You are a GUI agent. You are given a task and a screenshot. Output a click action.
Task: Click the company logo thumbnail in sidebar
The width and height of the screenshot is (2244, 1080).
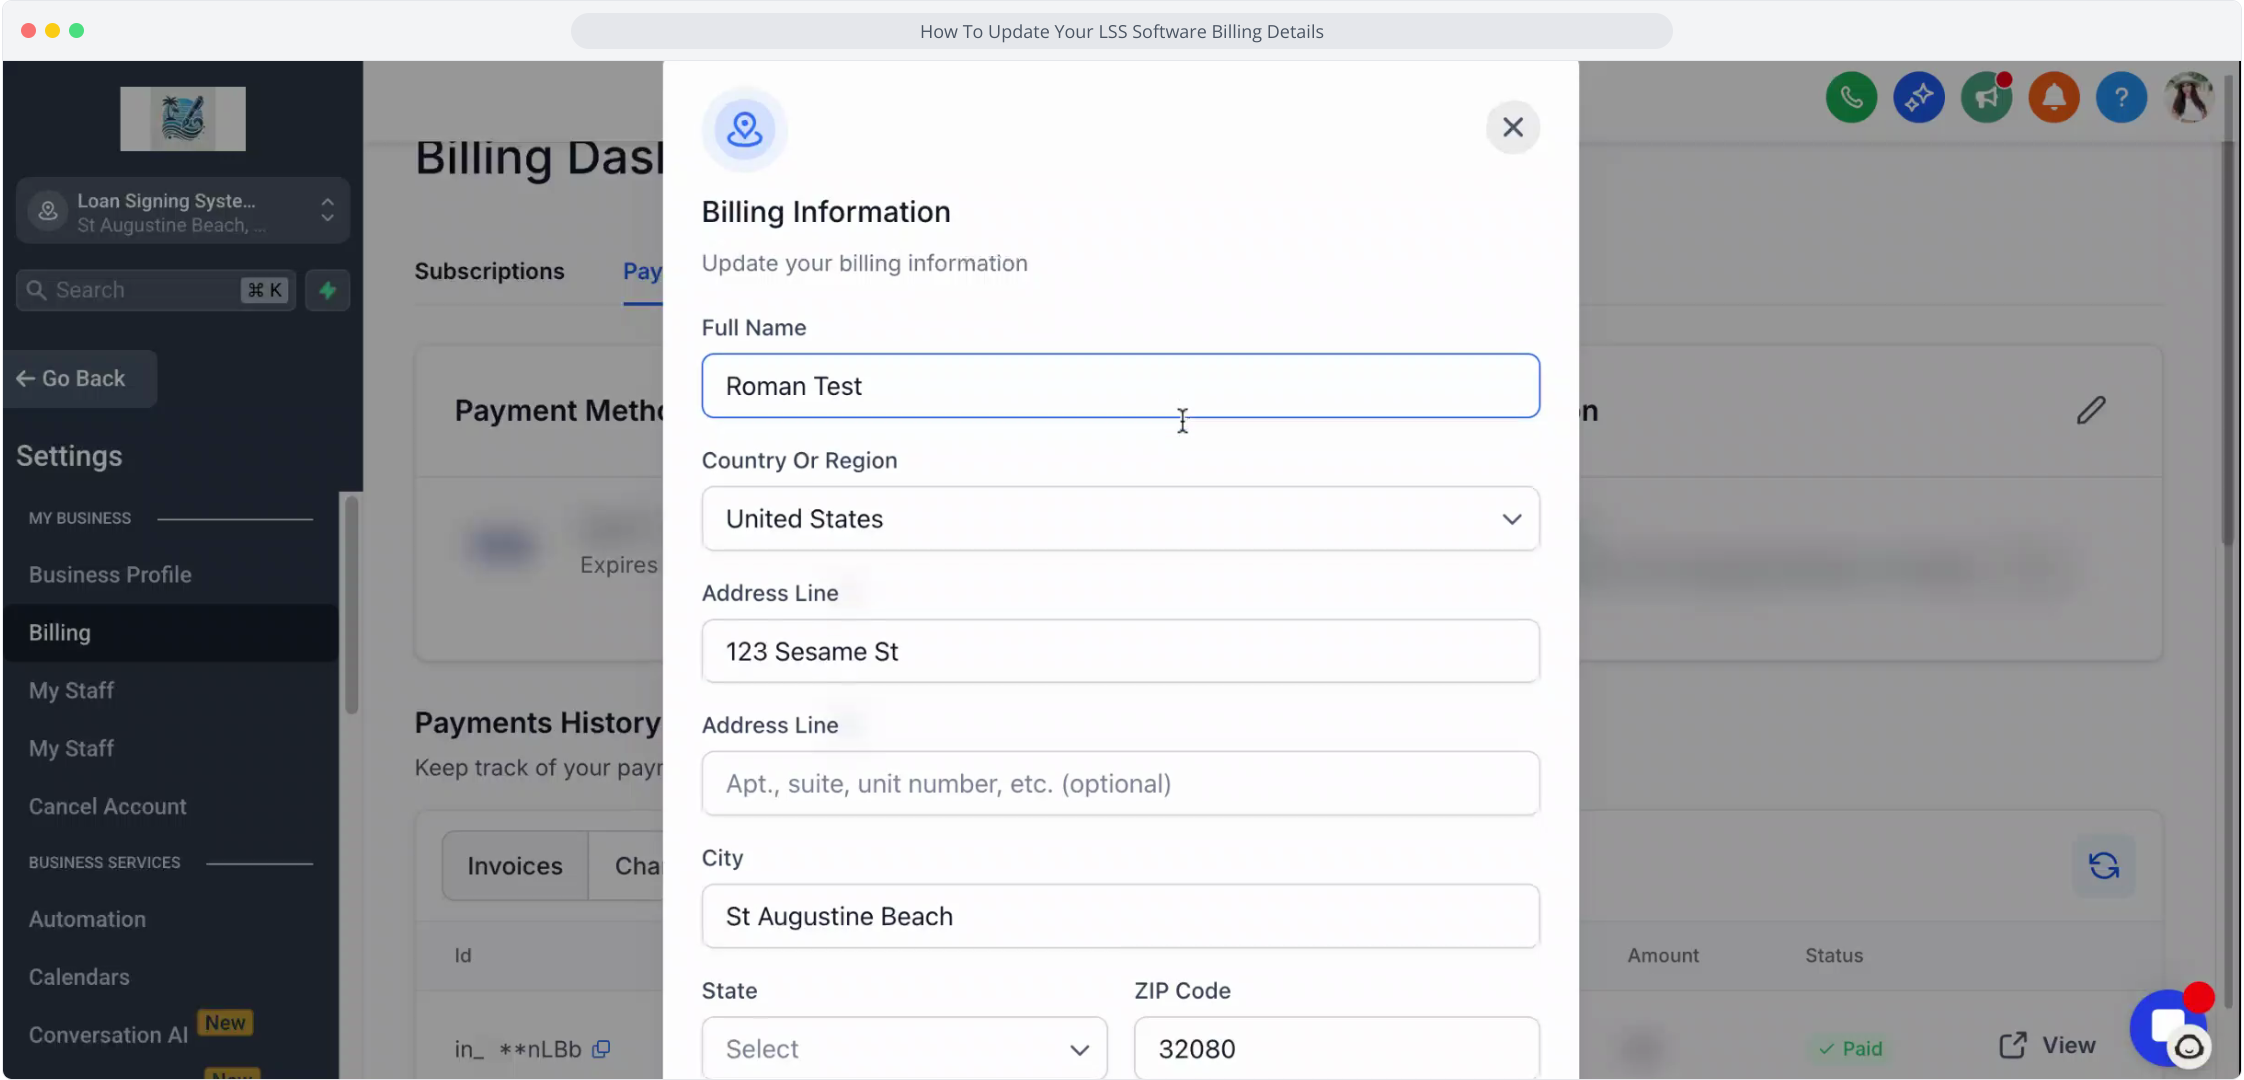click(183, 118)
